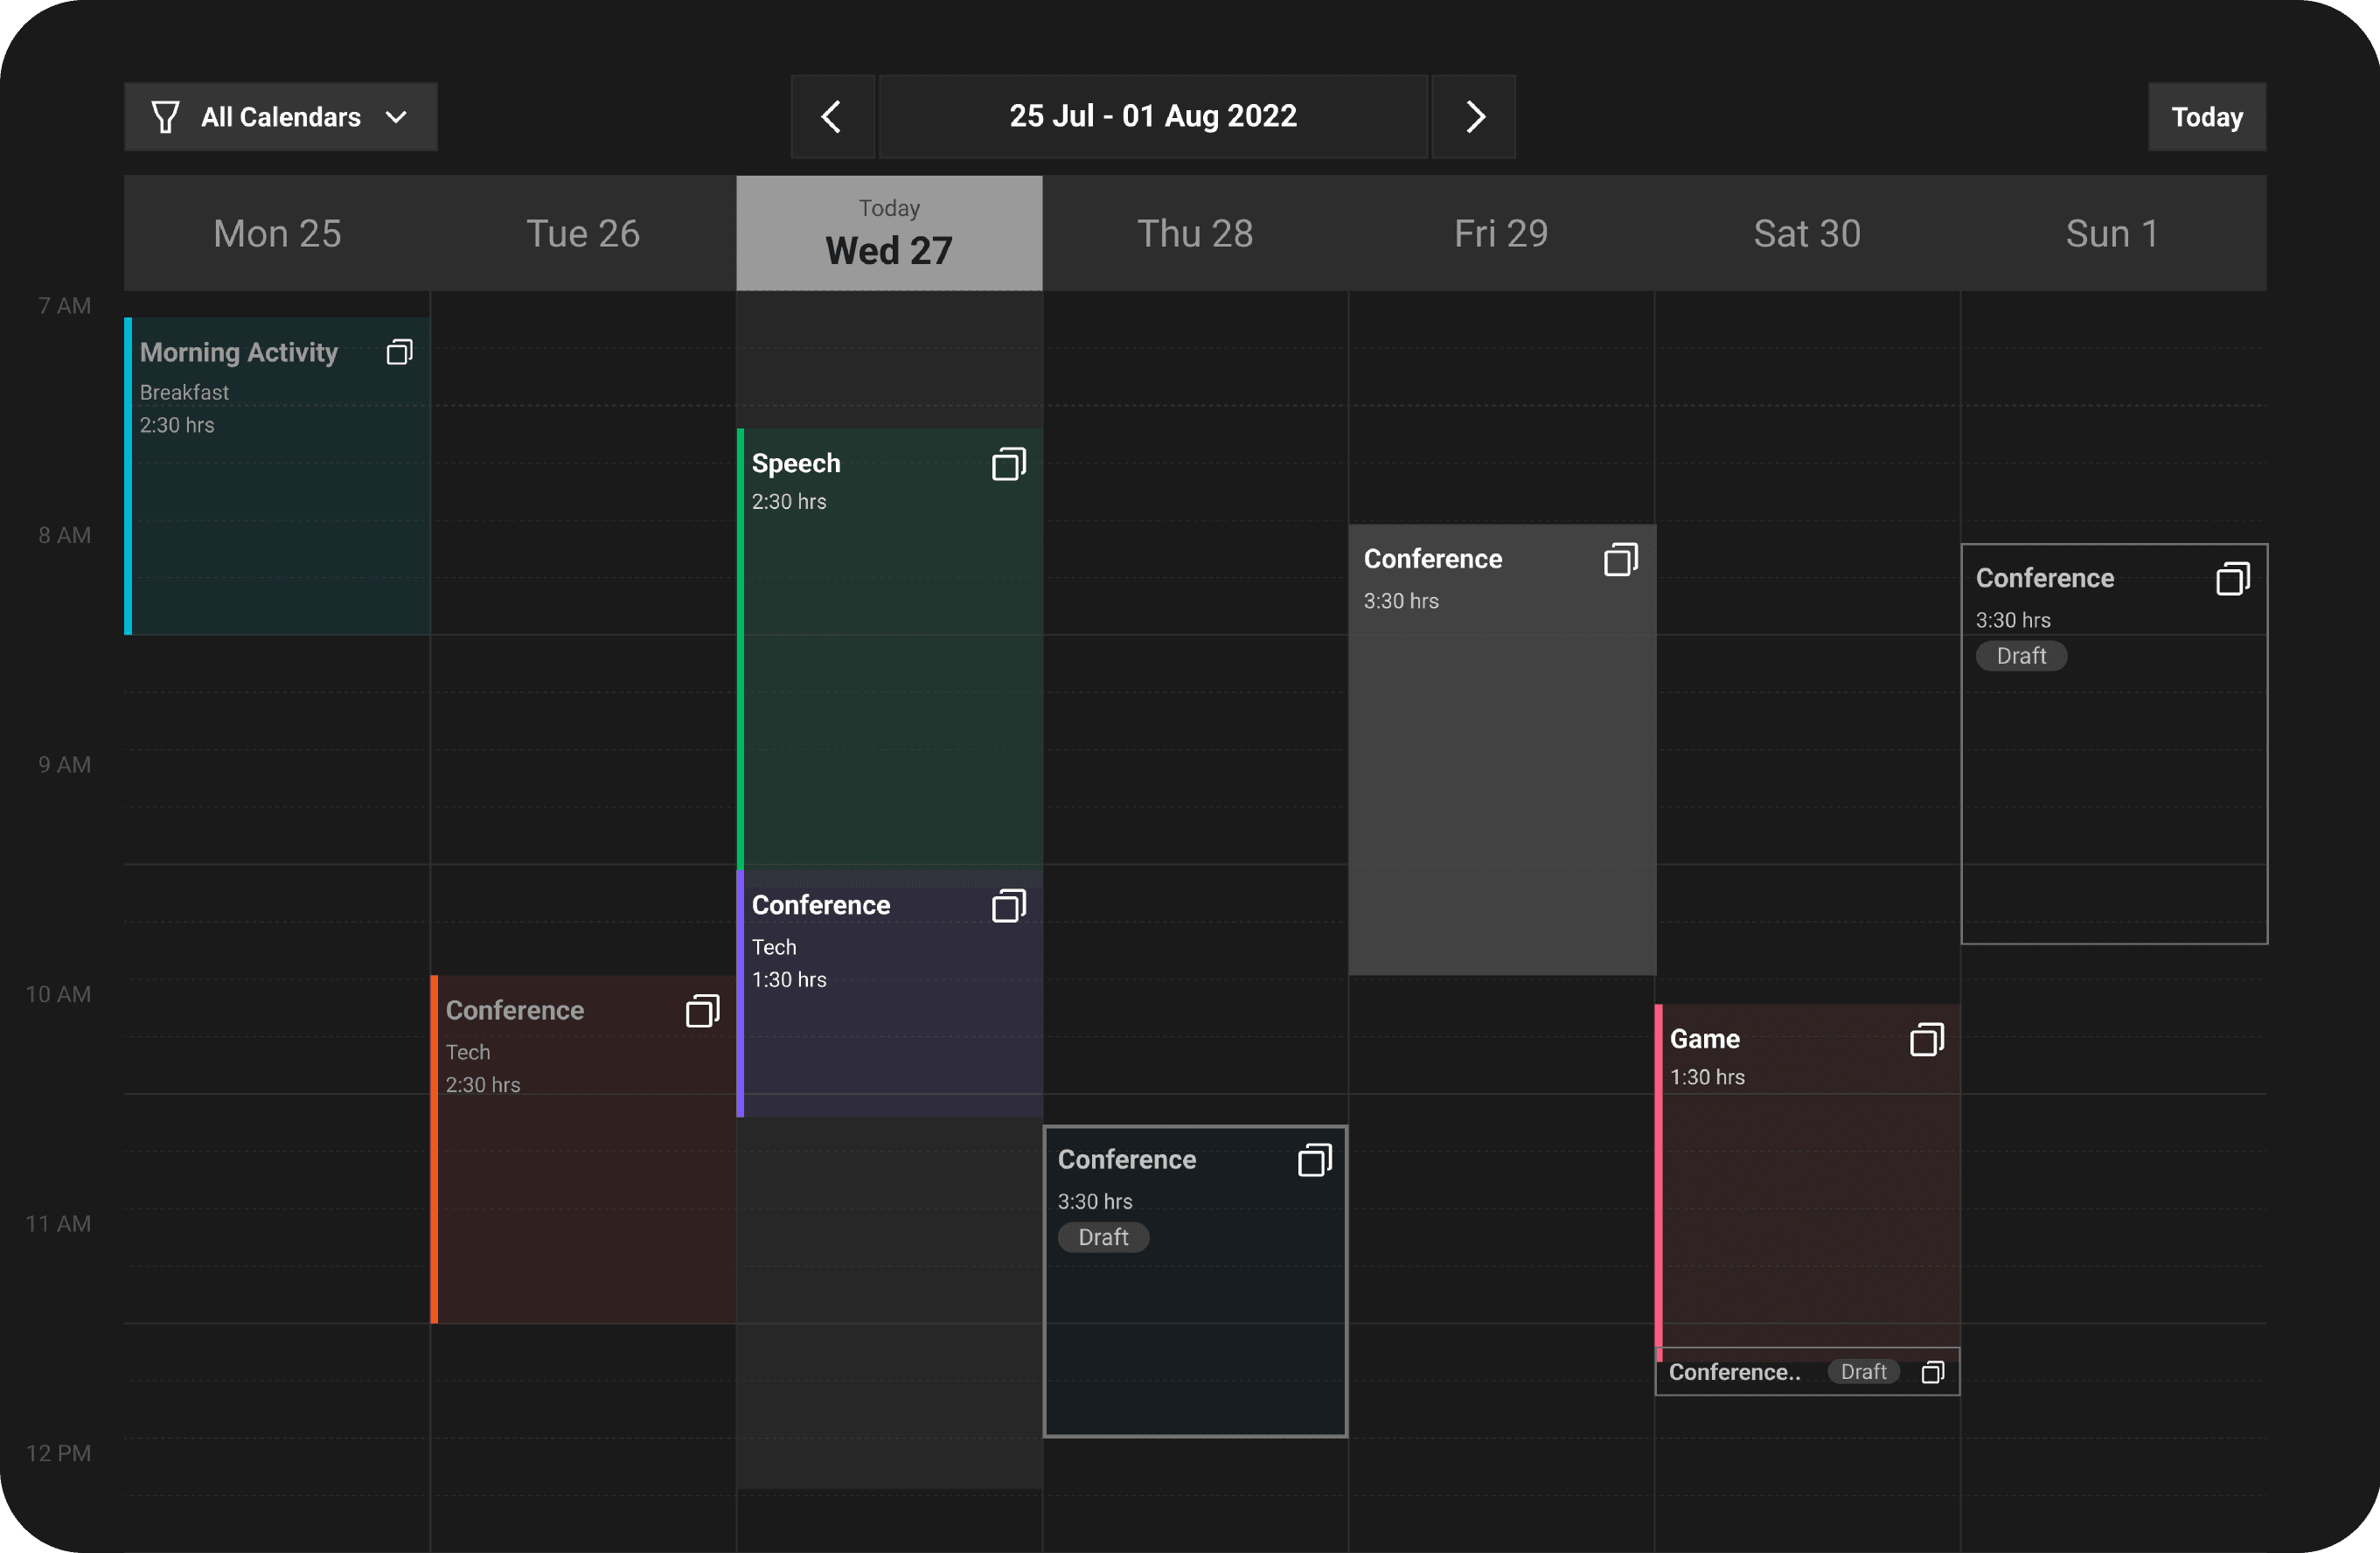Select the Thu 28 day header
Viewport: 2380px width, 1553px height.
point(1195,234)
